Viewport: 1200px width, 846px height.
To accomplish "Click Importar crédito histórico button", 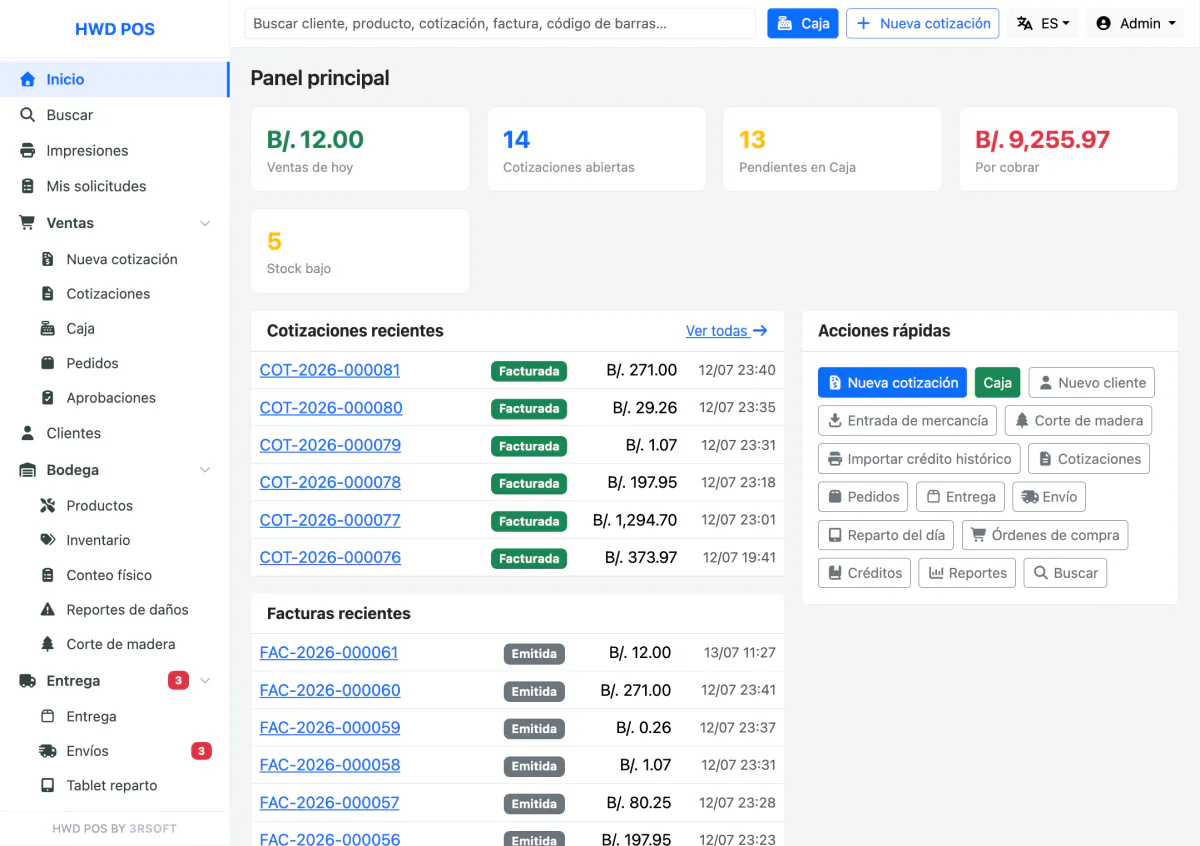I will [x=919, y=459].
